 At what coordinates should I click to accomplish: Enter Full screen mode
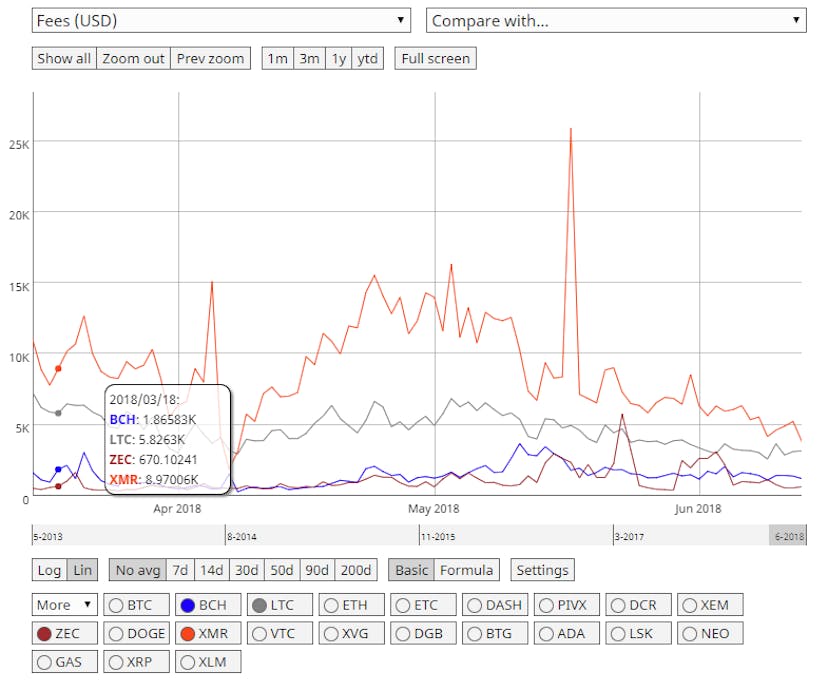coord(435,58)
